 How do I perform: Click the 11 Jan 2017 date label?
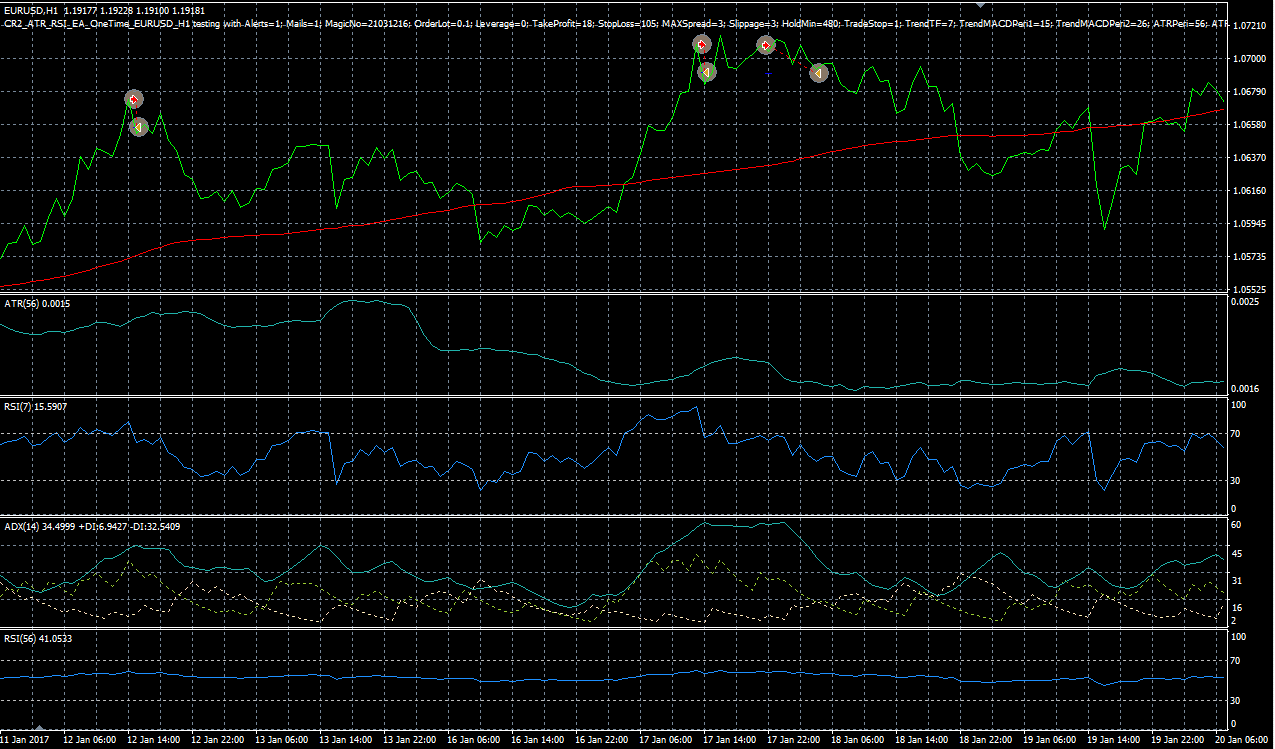tap(24, 740)
